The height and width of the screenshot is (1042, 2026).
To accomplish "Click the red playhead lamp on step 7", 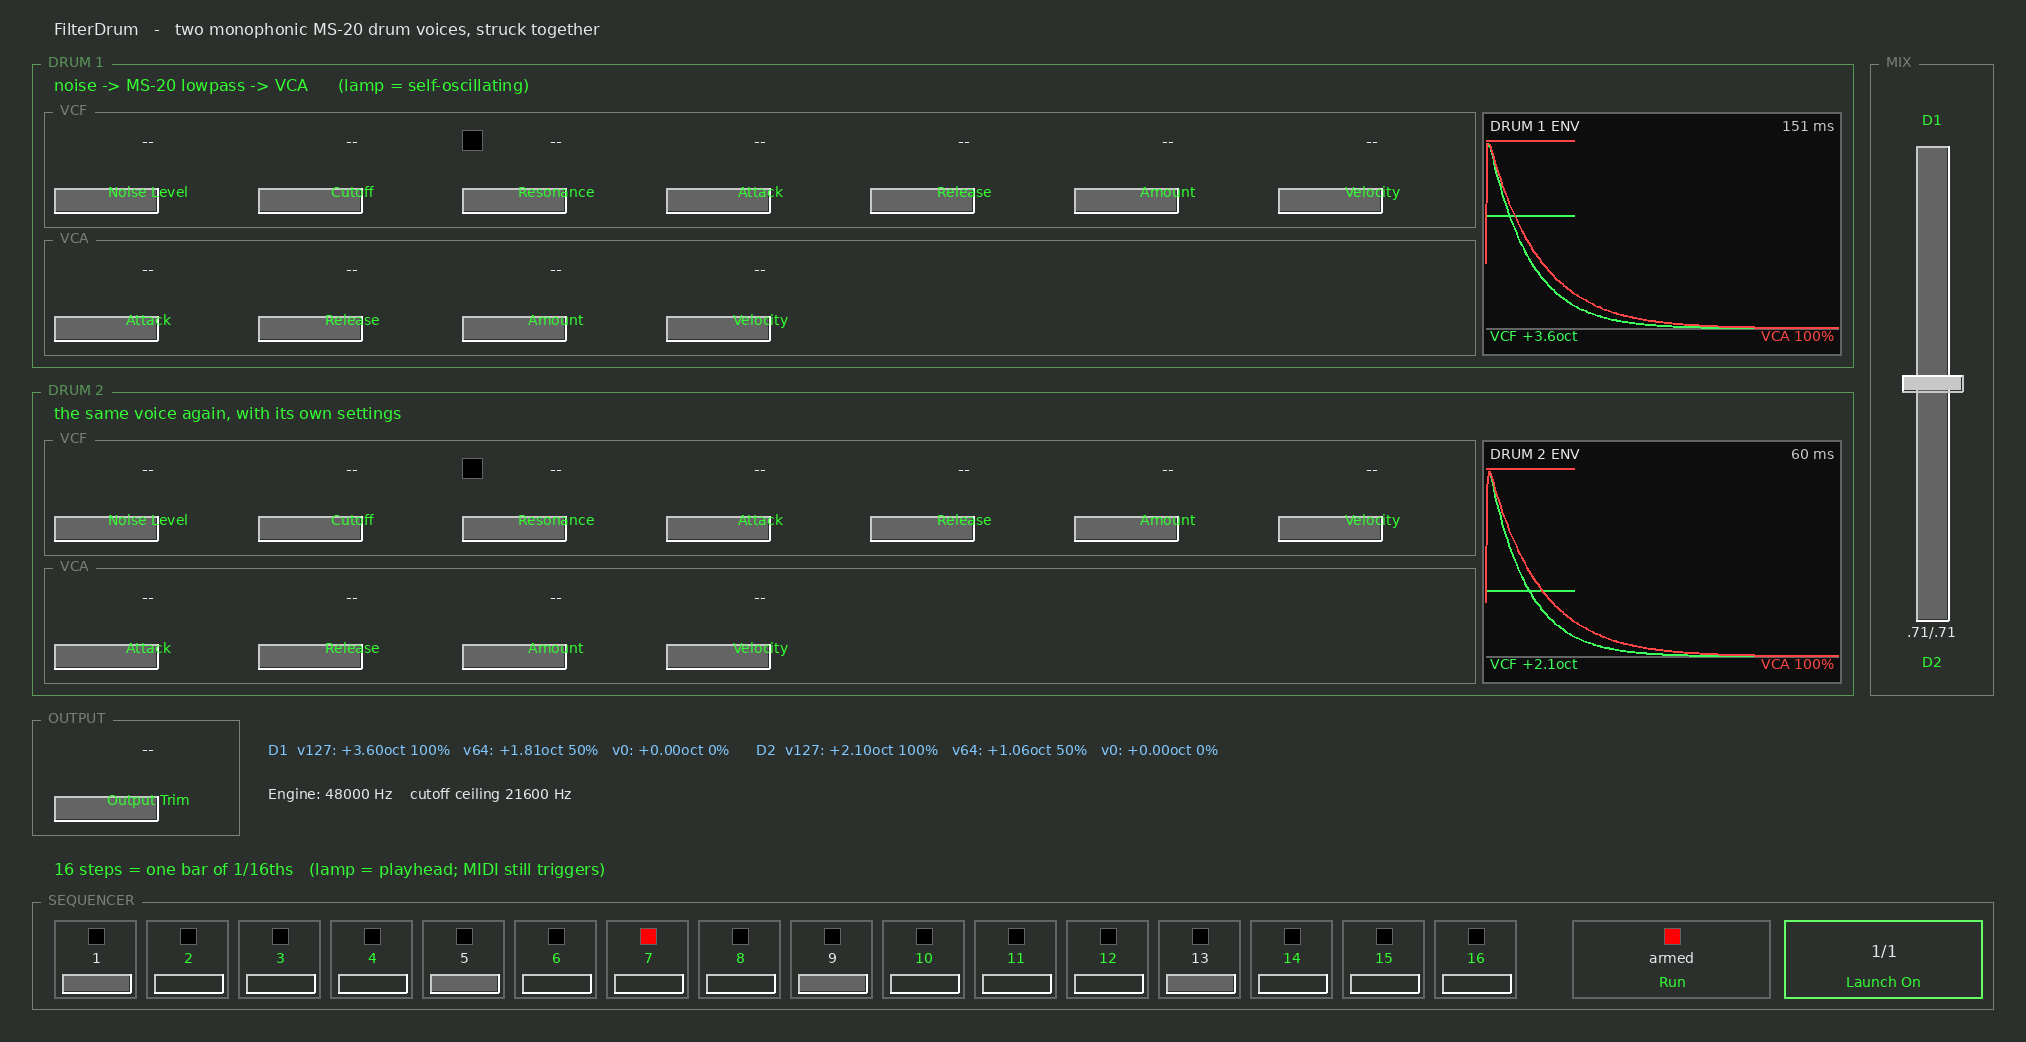I will click(x=648, y=937).
